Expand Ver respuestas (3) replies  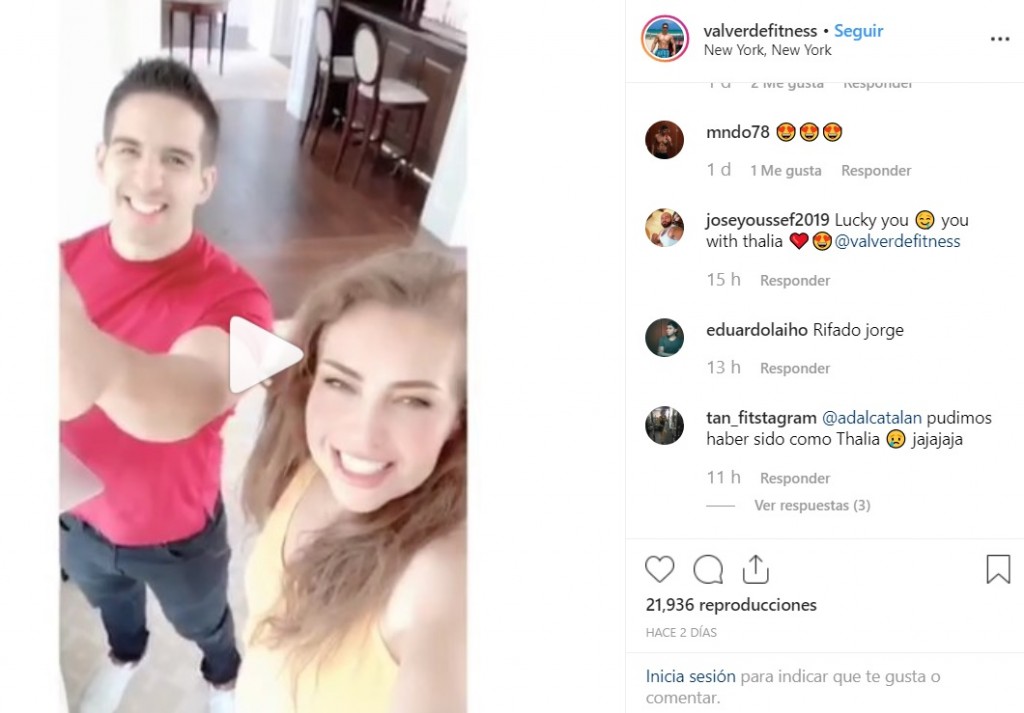click(x=812, y=505)
